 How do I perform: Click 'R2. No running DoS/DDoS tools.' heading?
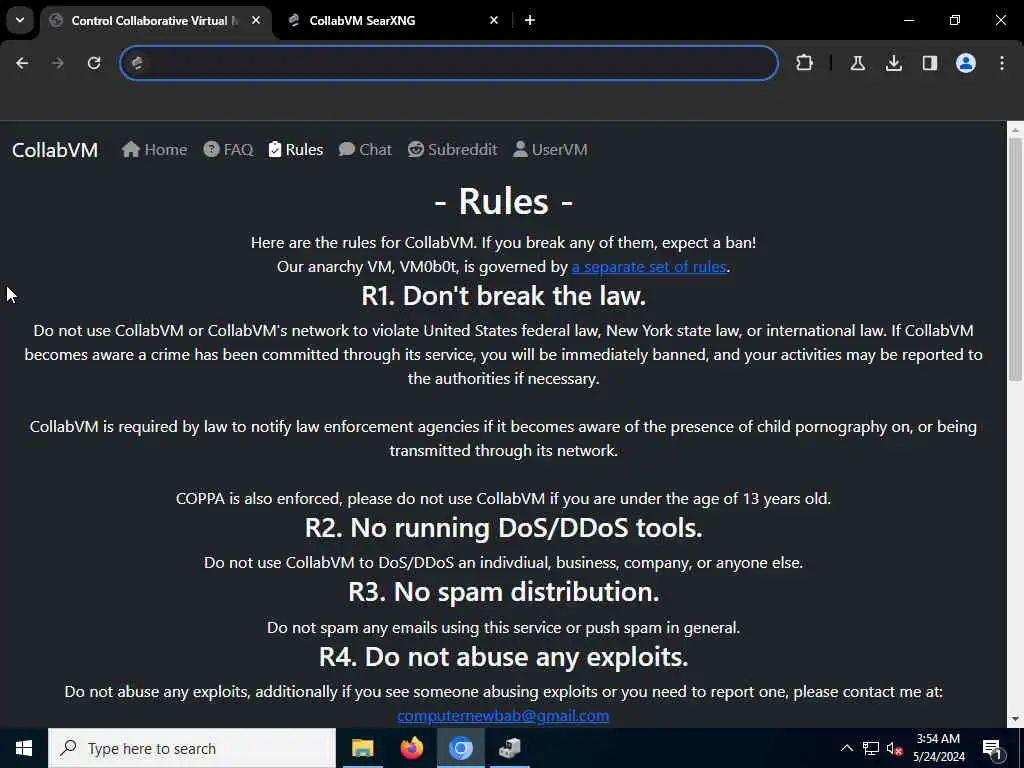point(504,528)
